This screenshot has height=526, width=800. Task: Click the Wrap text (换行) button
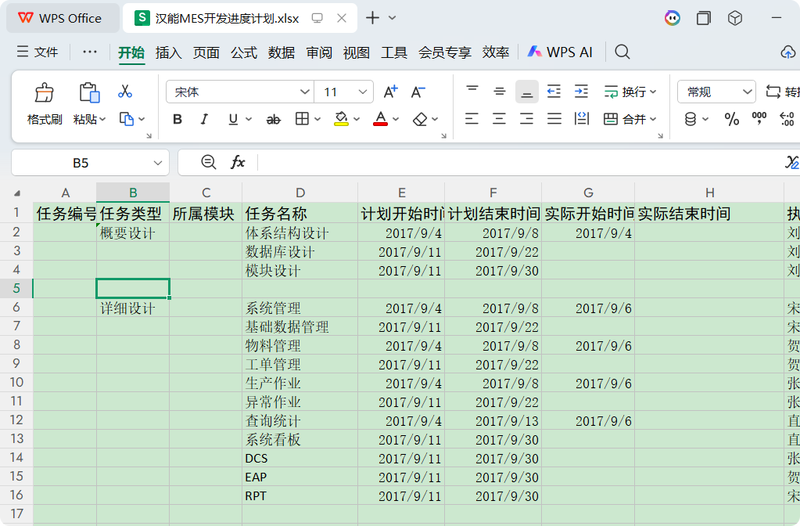point(630,92)
